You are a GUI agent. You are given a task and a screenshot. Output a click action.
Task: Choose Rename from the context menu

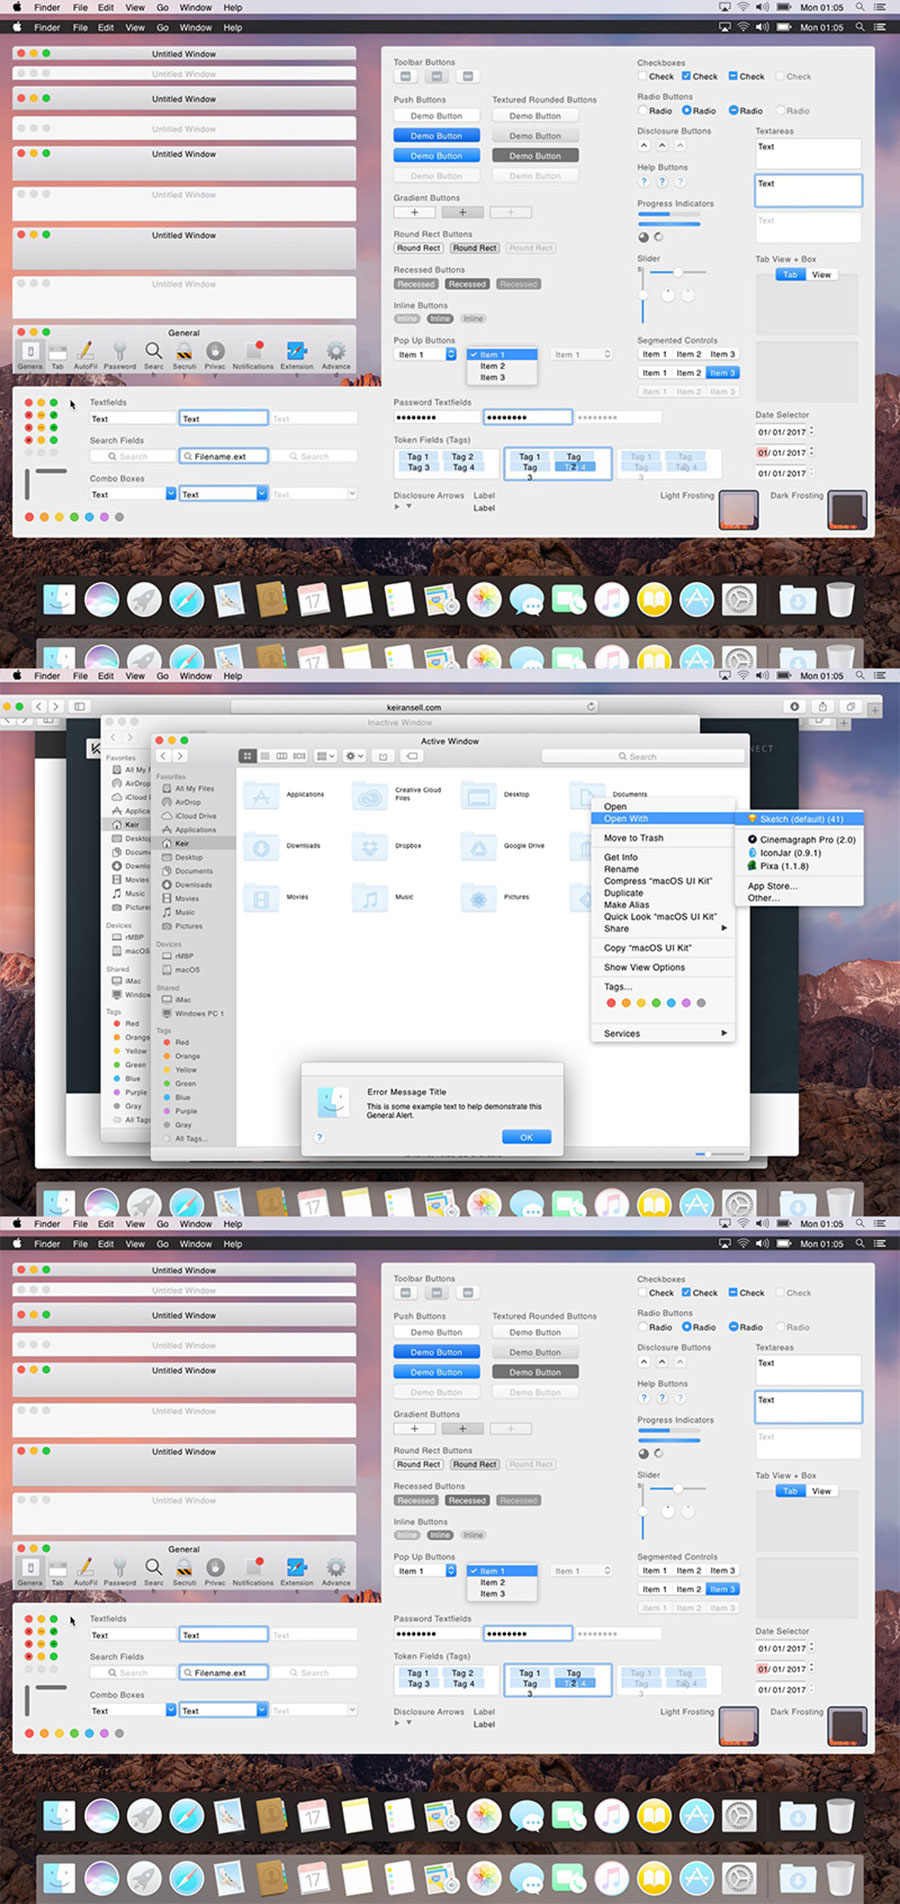pyautogui.click(x=663, y=869)
